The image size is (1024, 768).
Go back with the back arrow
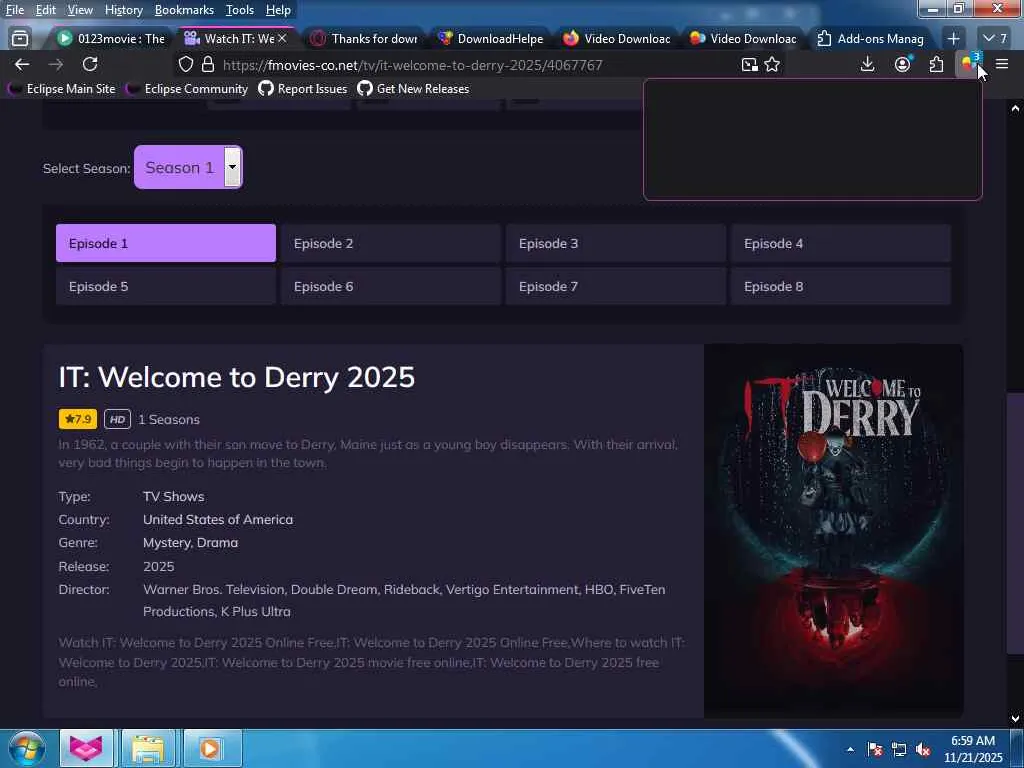(x=22, y=64)
